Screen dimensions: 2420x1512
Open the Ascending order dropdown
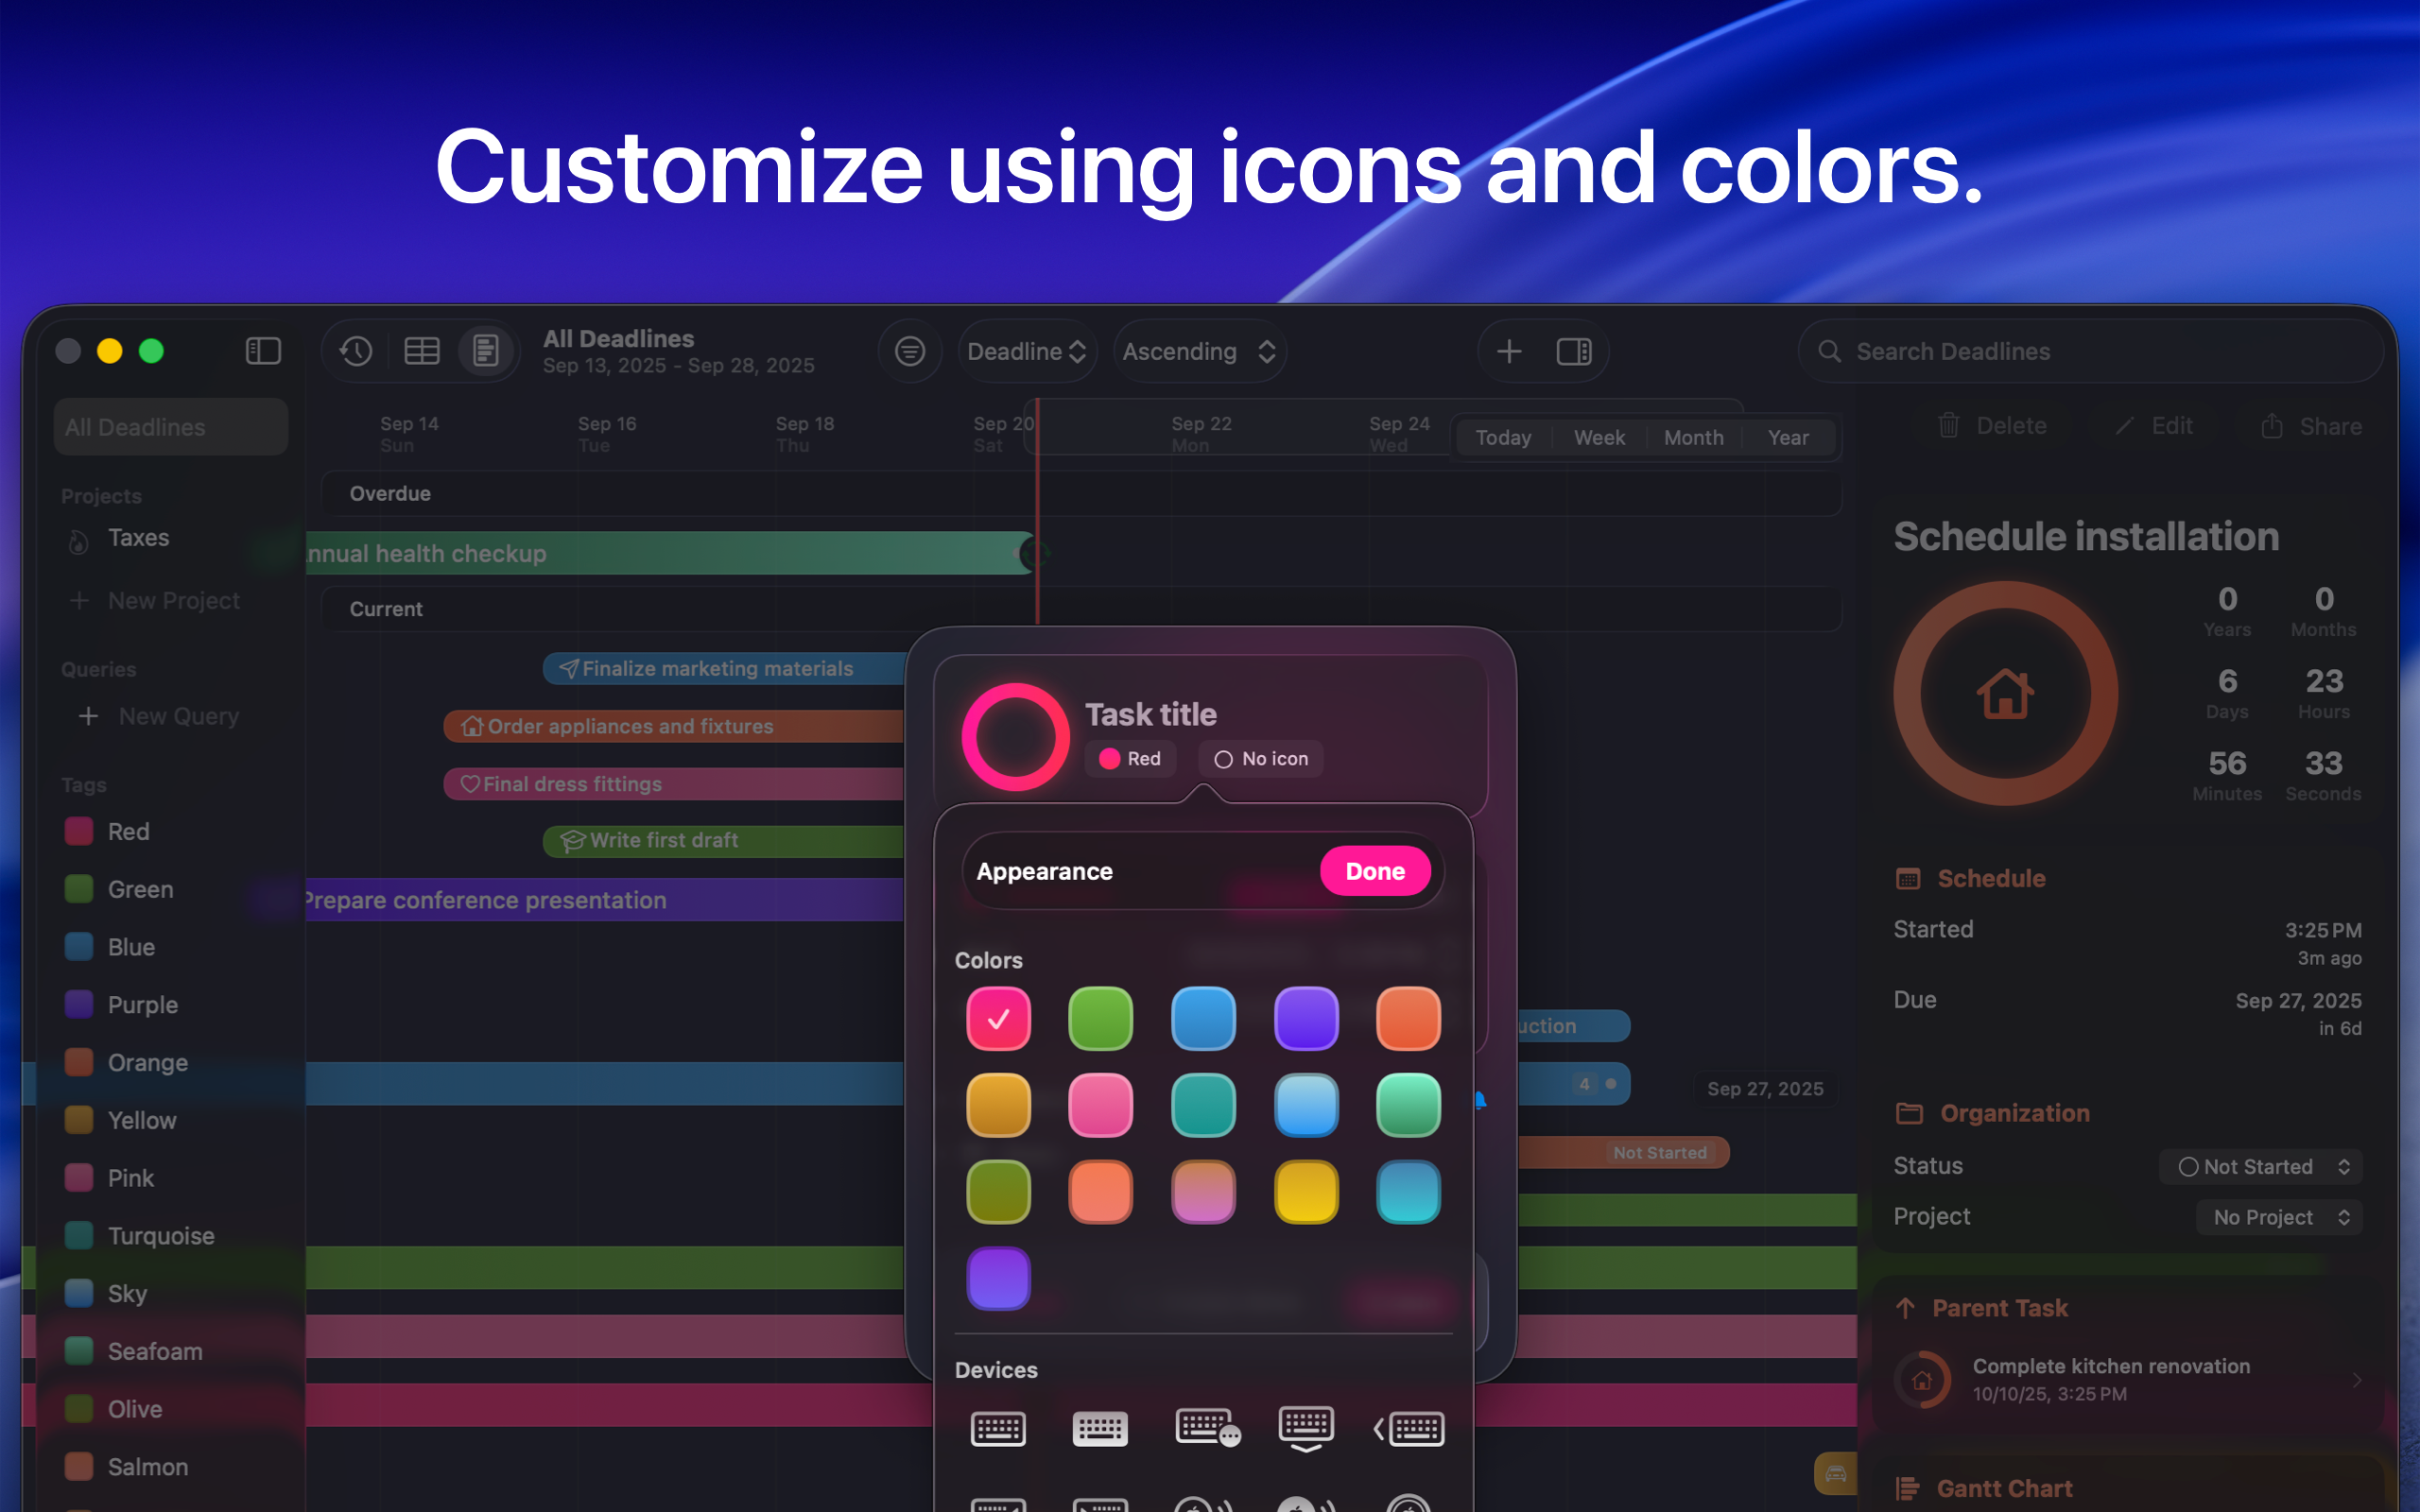point(1199,351)
